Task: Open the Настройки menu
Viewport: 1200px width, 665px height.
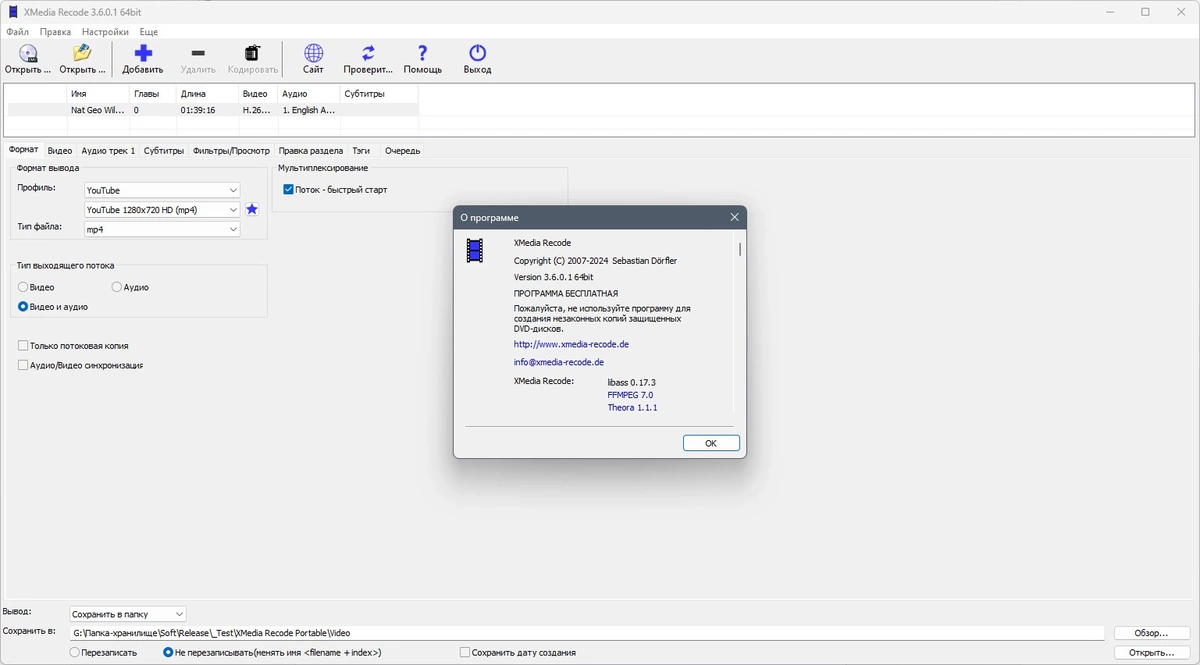Action: 105,32
